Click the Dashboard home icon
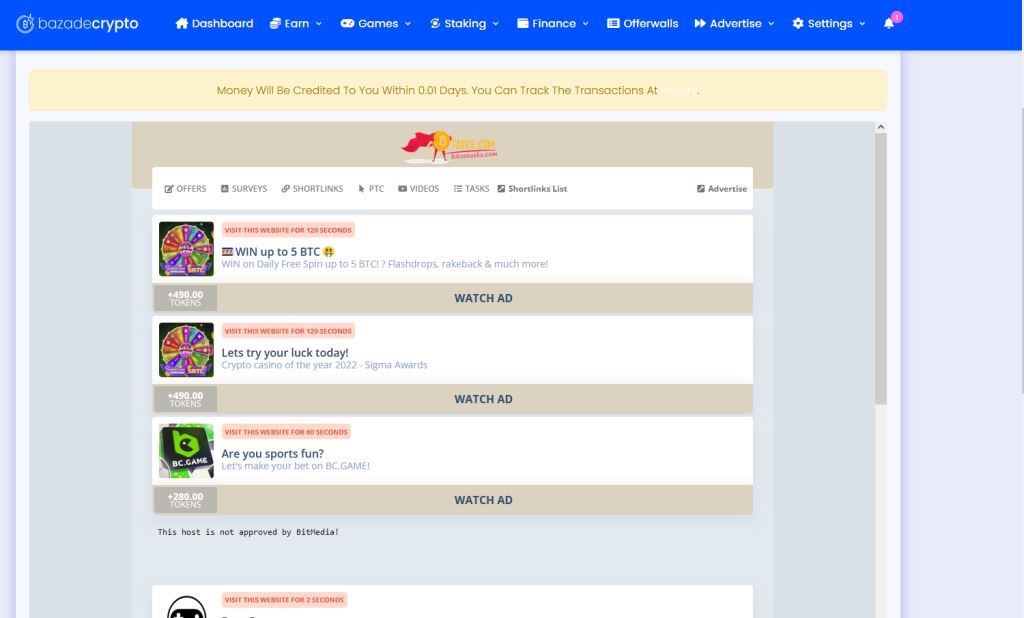Viewport: 1024px width, 618px height. coord(182,24)
